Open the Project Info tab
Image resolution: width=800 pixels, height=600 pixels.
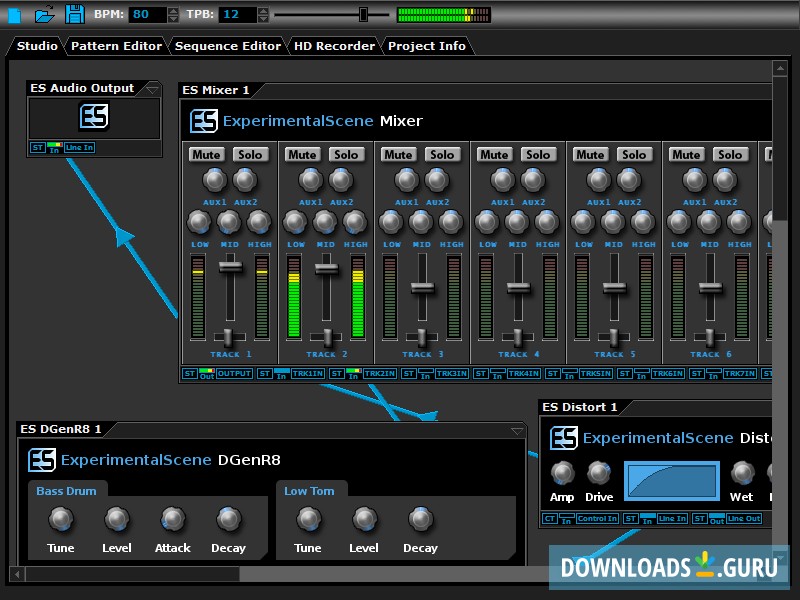[428, 45]
